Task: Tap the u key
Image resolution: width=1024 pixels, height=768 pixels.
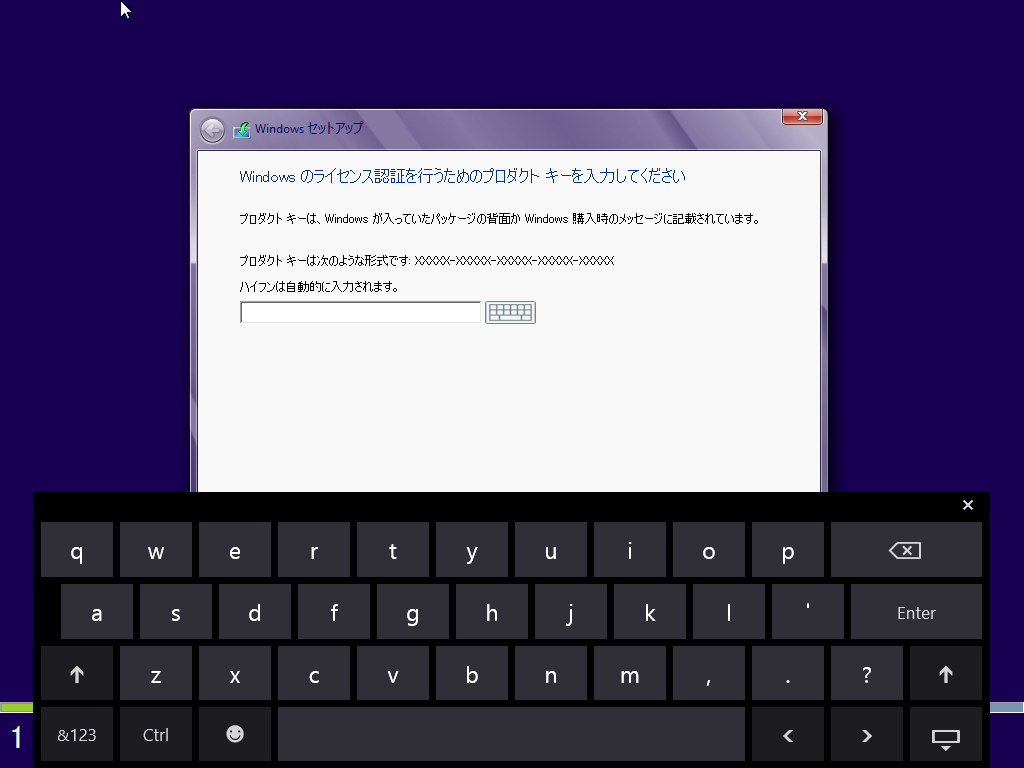Action: point(551,550)
